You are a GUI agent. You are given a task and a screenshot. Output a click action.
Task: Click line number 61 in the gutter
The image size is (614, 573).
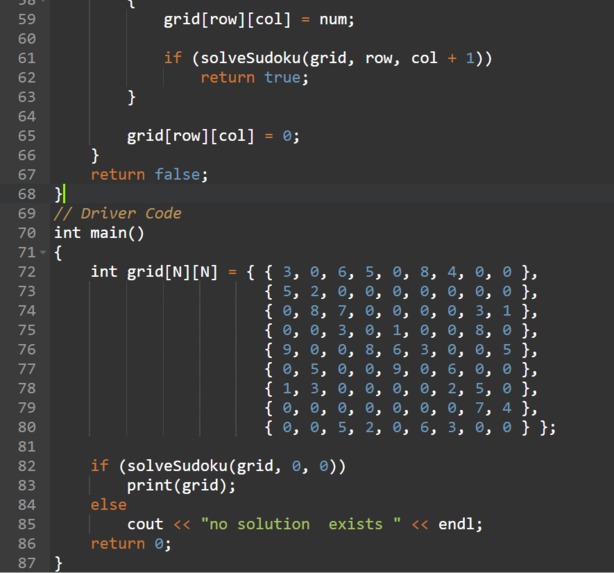point(27,58)
